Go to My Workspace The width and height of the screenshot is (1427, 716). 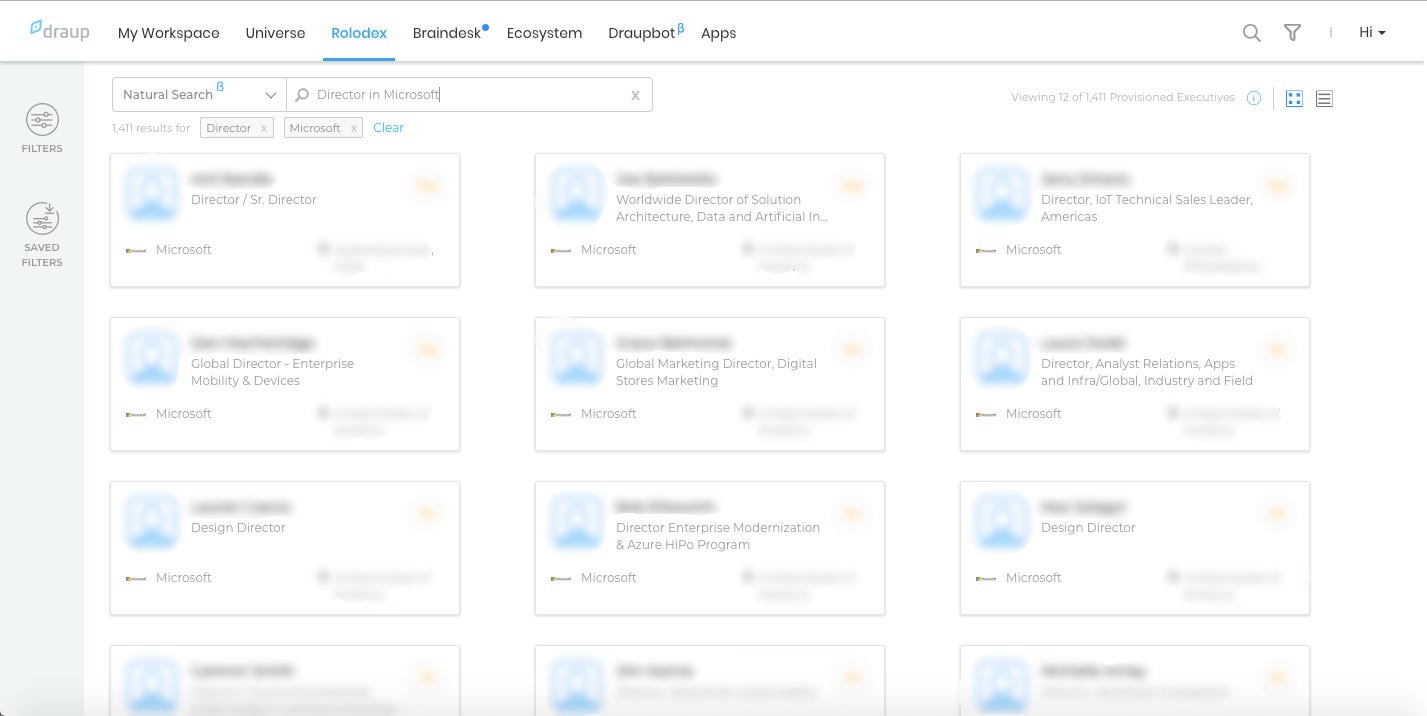tap(168, 33)
